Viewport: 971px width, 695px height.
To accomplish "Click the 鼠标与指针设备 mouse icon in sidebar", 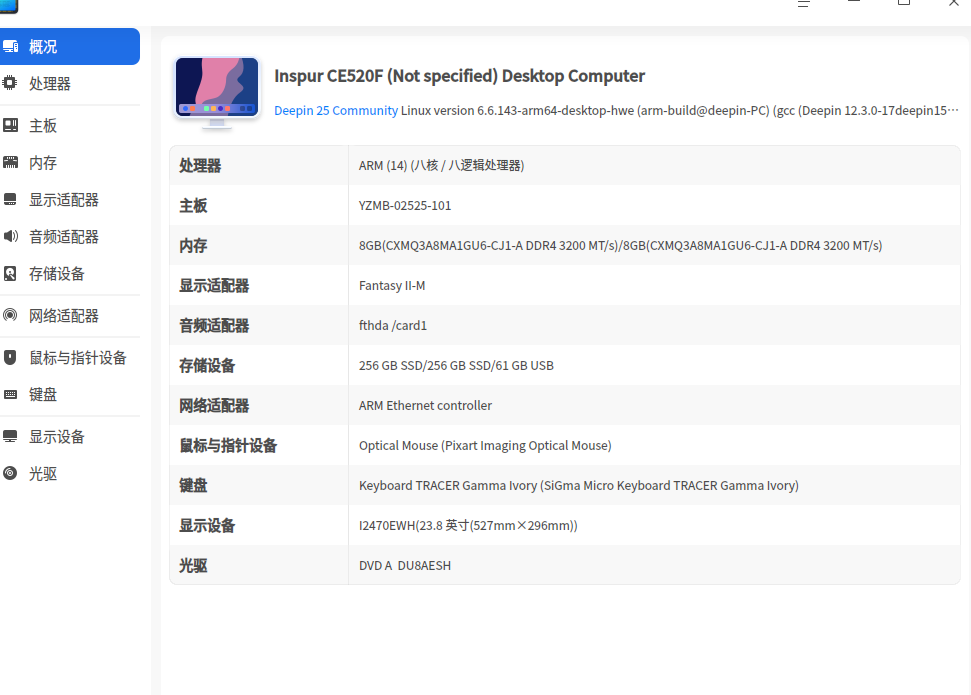I will click(10, 357).
